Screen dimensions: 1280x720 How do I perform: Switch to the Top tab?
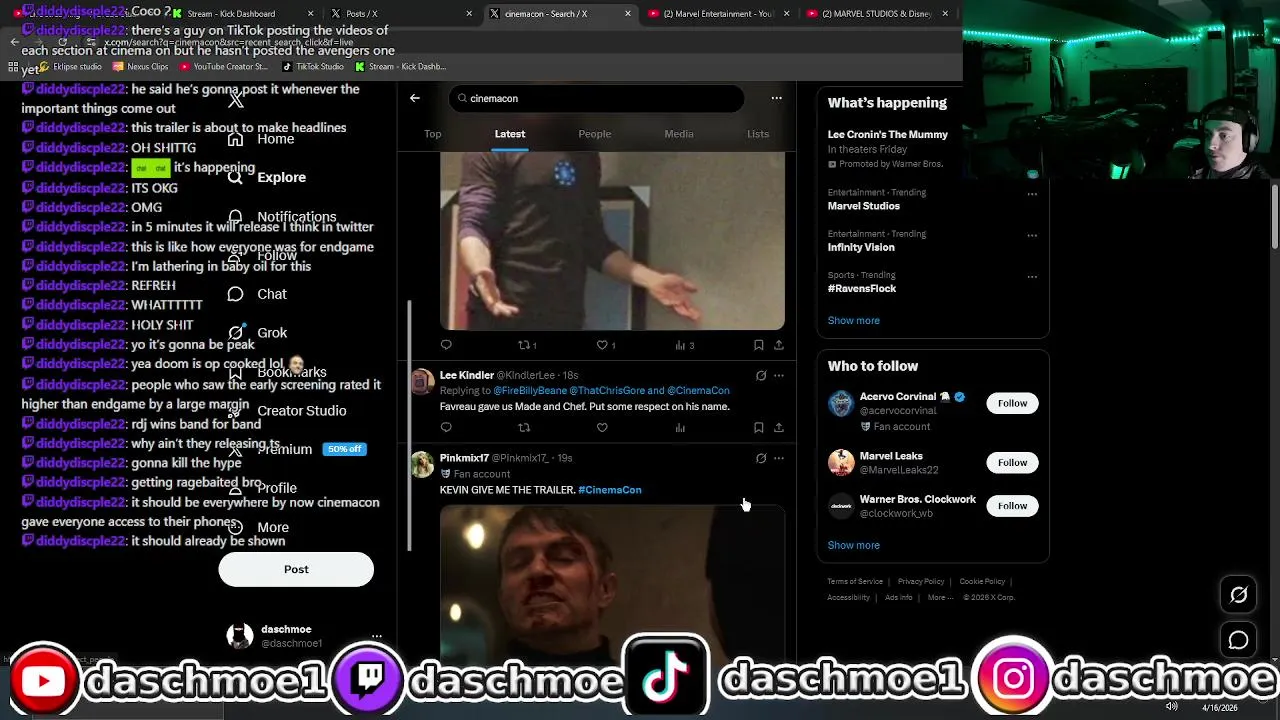432,134
